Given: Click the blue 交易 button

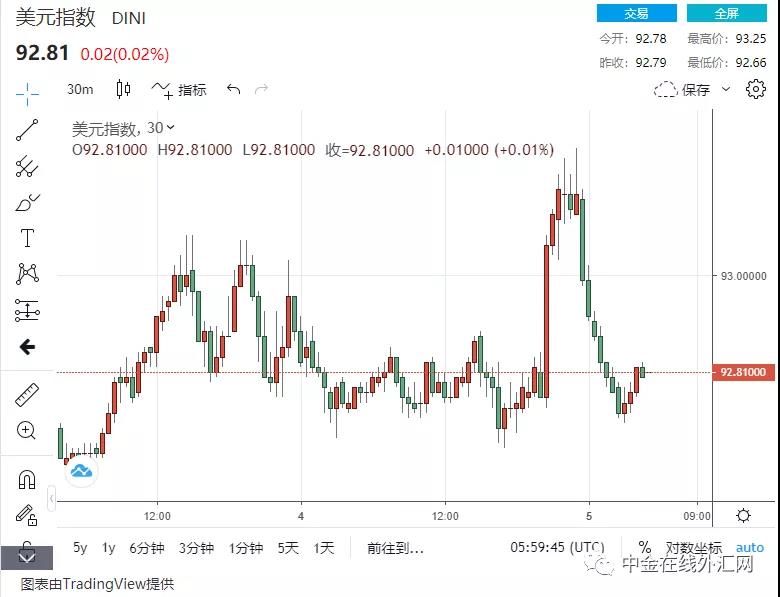Looking at the screenshot, I should (637, 13).
